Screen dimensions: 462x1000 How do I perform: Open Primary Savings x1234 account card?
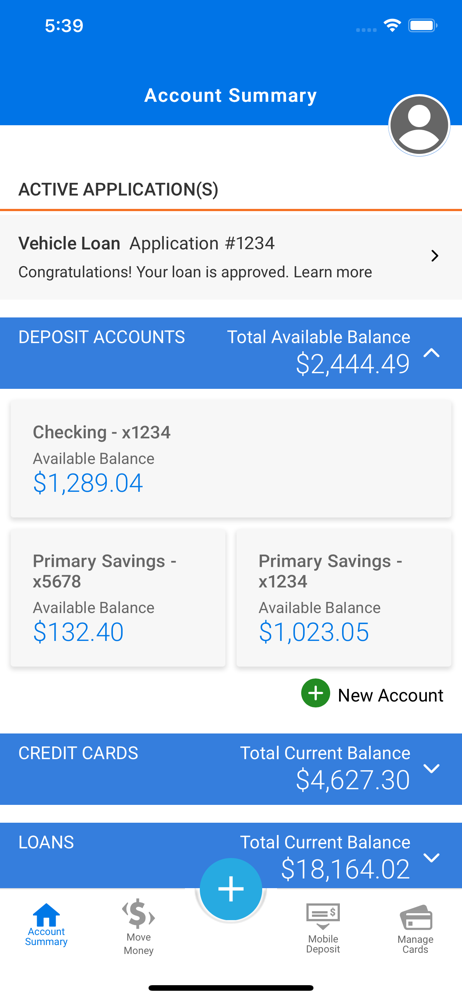[x=344, y=598]
